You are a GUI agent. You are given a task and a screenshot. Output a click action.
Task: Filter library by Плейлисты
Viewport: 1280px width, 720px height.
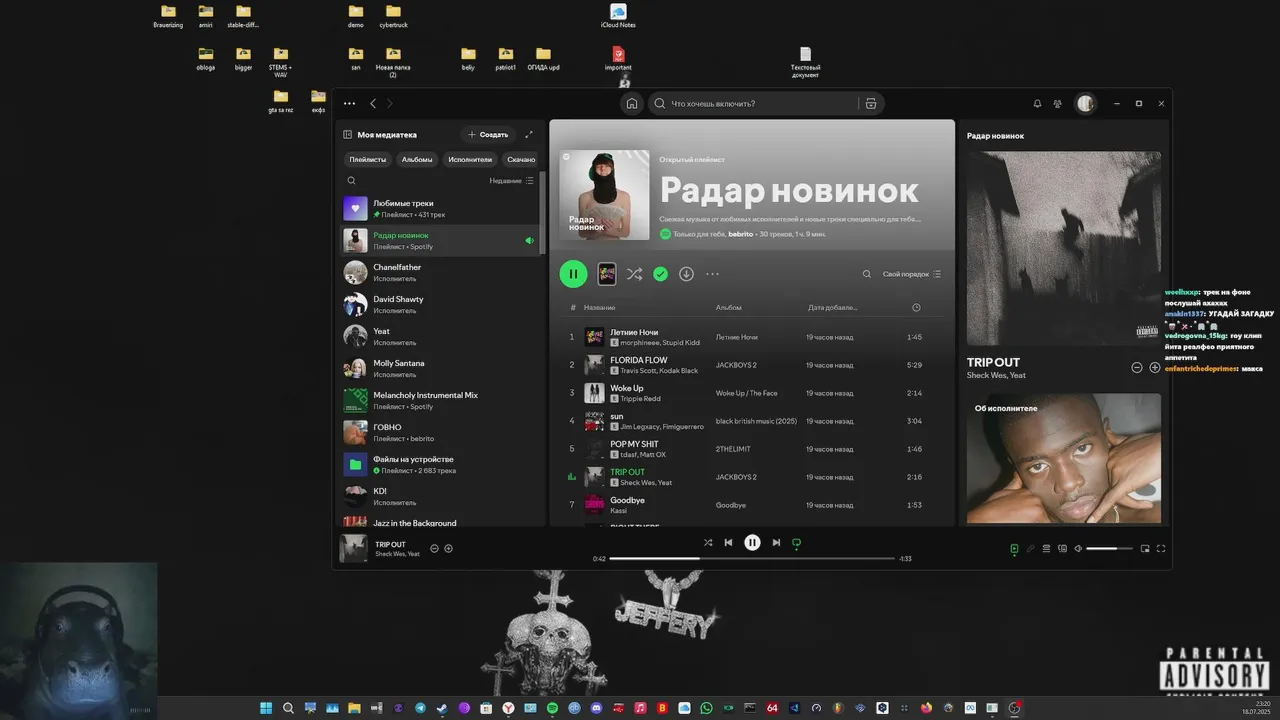(368, 159)
